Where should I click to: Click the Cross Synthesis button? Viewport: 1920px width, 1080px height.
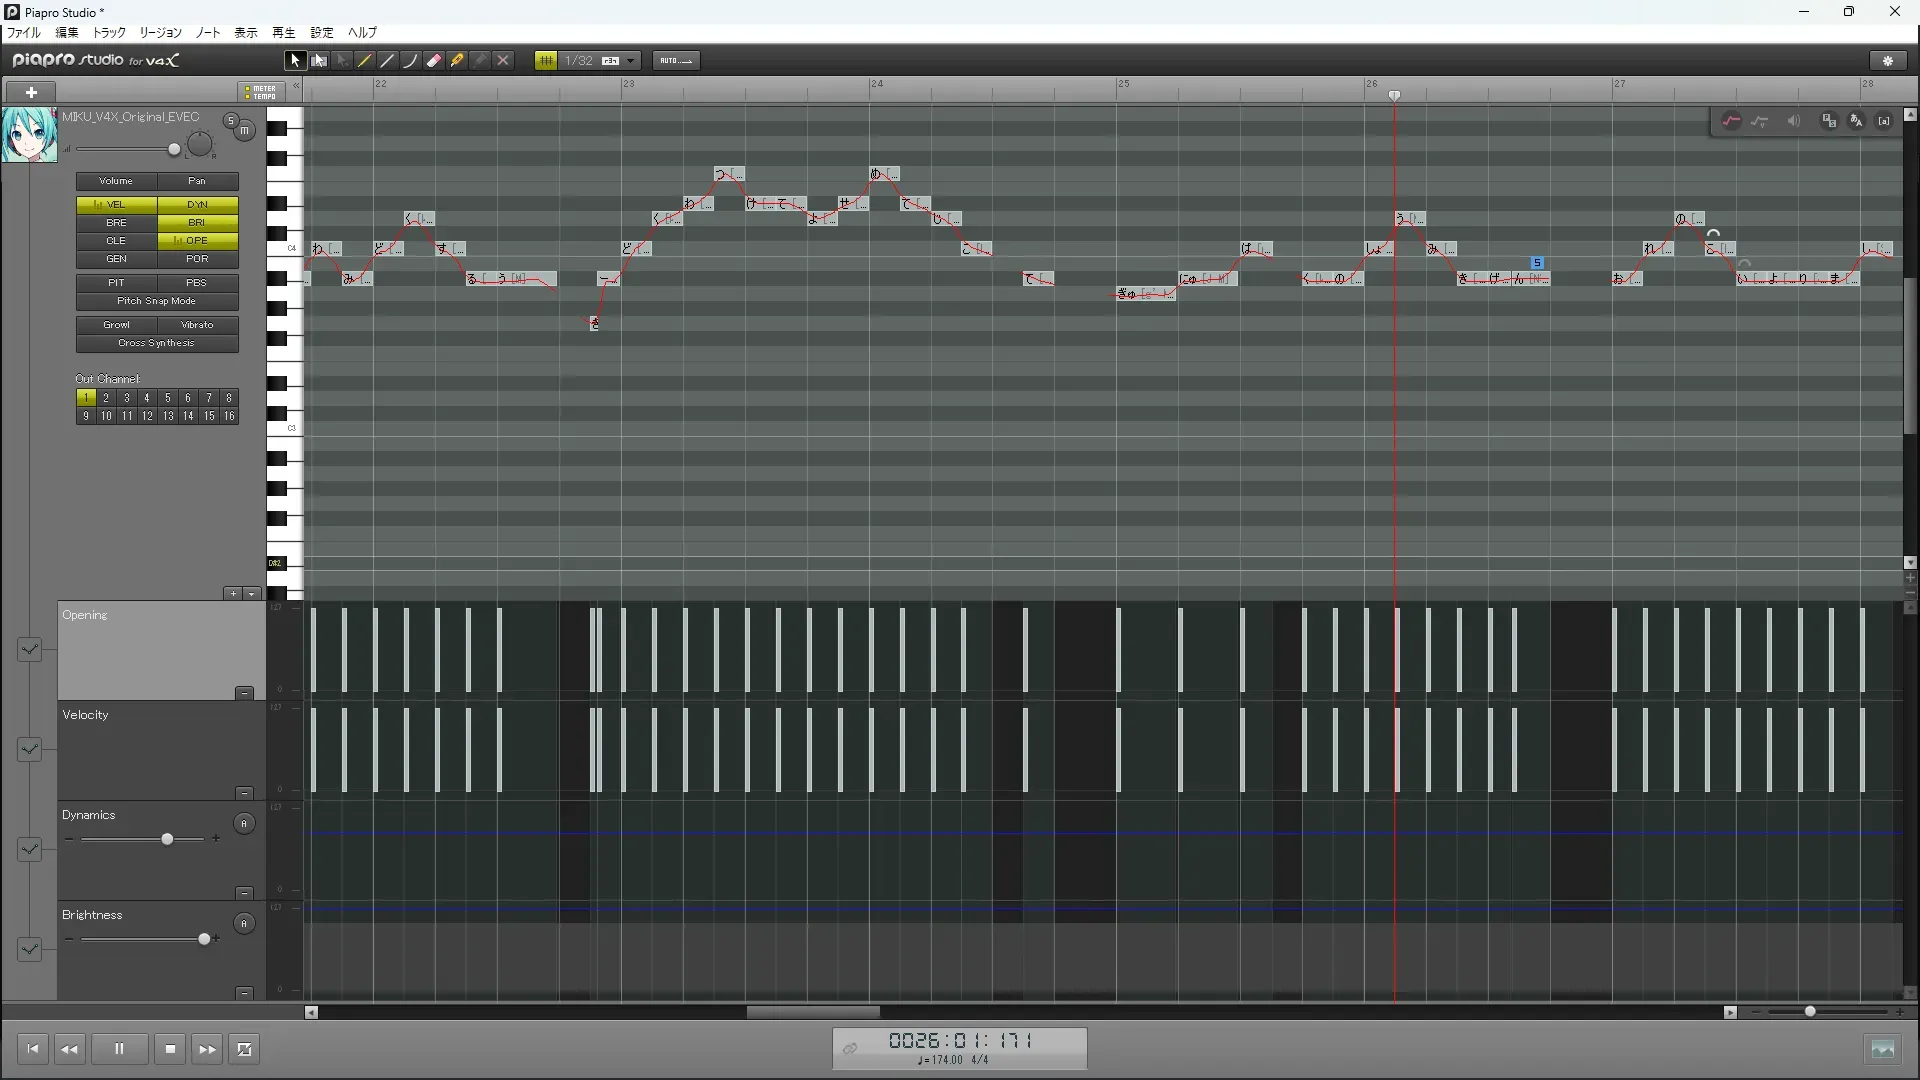click(x=157, y=343)
